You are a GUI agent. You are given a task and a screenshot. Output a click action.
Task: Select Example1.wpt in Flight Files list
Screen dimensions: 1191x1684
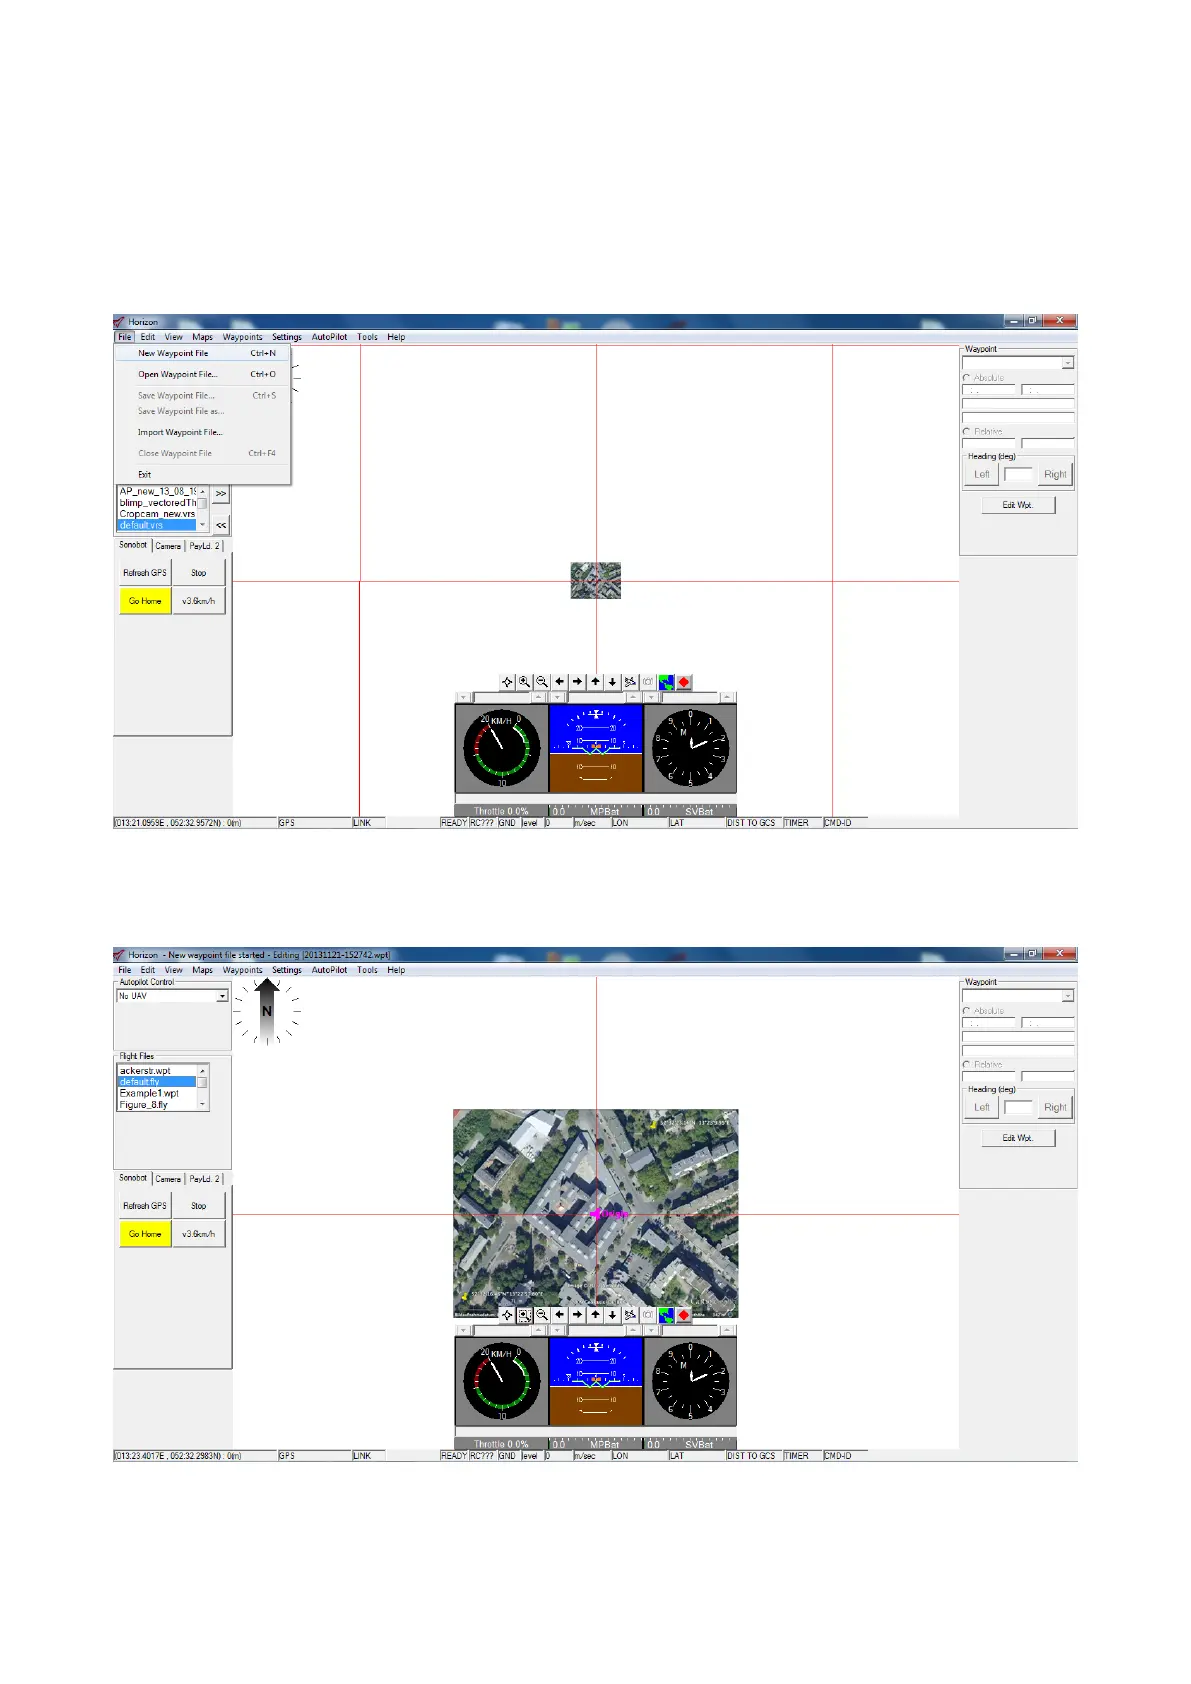[157, 1093]
